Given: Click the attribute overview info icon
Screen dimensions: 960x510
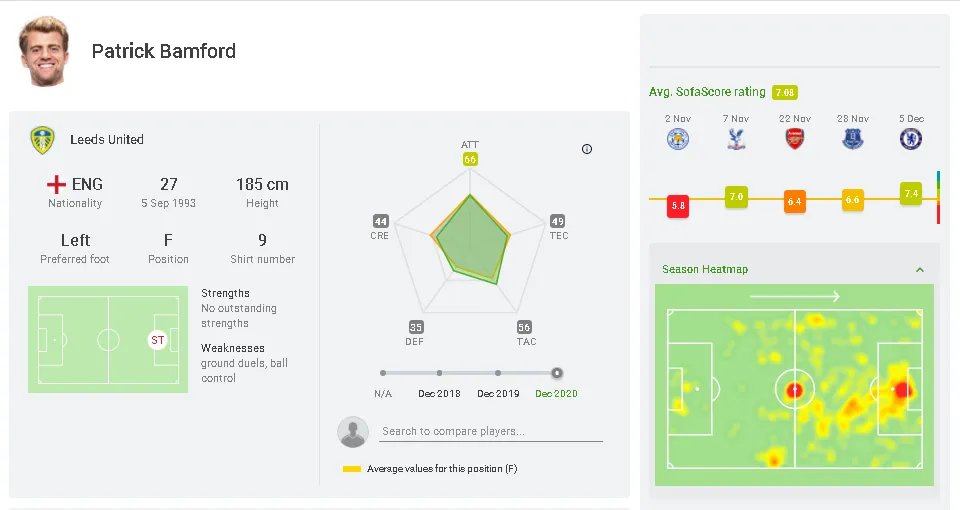Looking at the screenshot, I should click(x=587, y=149).
